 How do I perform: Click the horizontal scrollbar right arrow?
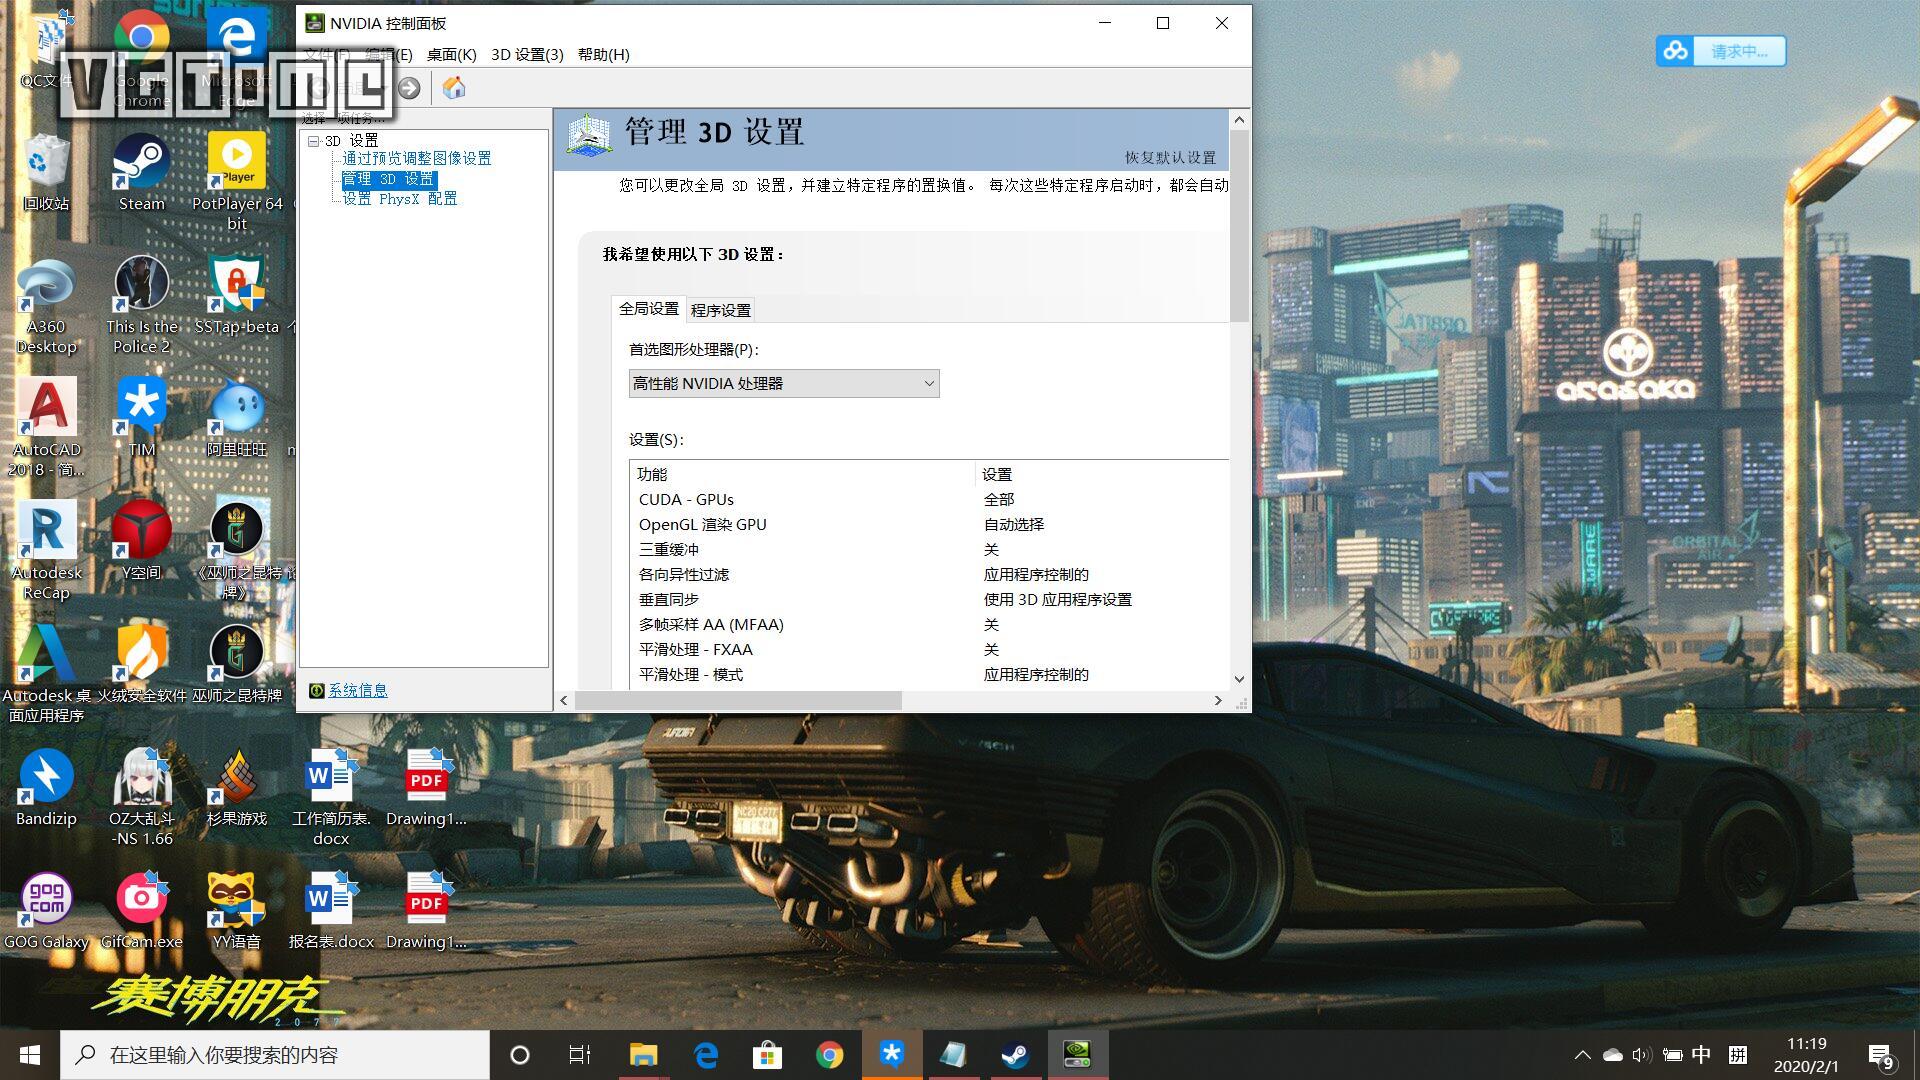[x=1218, y=701]
